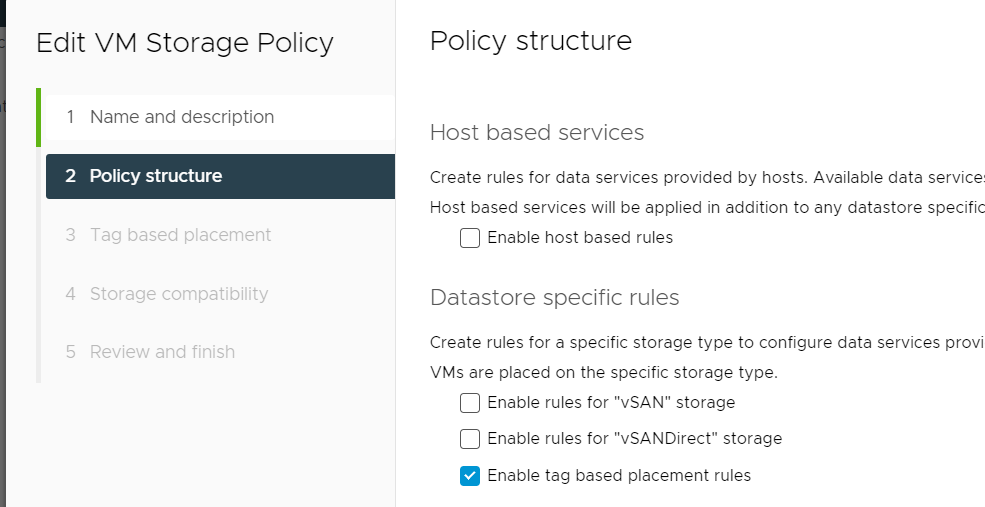This screenshot has width=985, height=507.
Task: Jump to the Storage compatibility step
Action: [179, 294]
